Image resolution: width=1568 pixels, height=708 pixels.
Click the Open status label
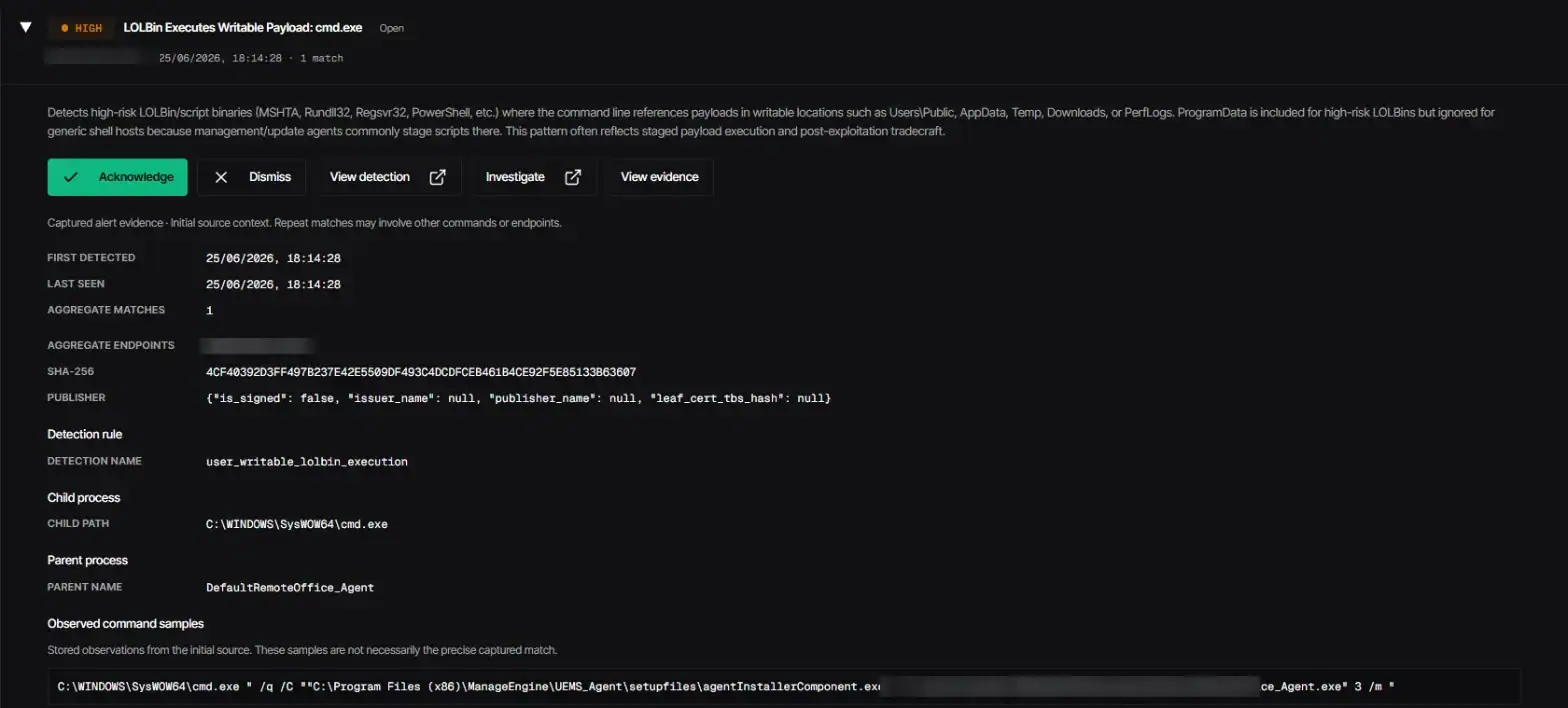tap(392, 28)
